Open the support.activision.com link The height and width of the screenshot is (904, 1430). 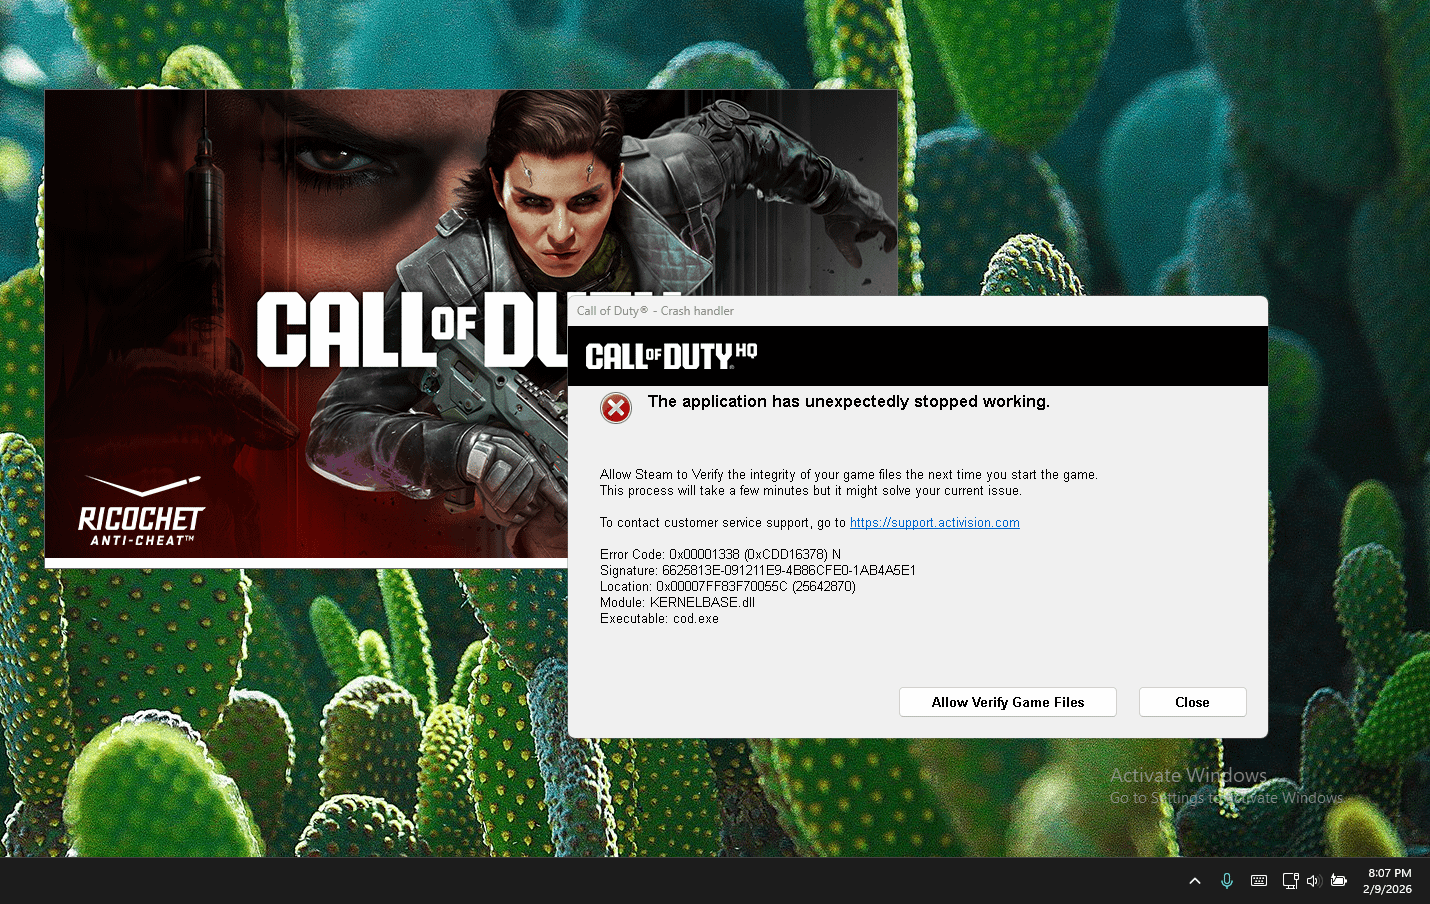pyautogui.click(x=934, y=523)
